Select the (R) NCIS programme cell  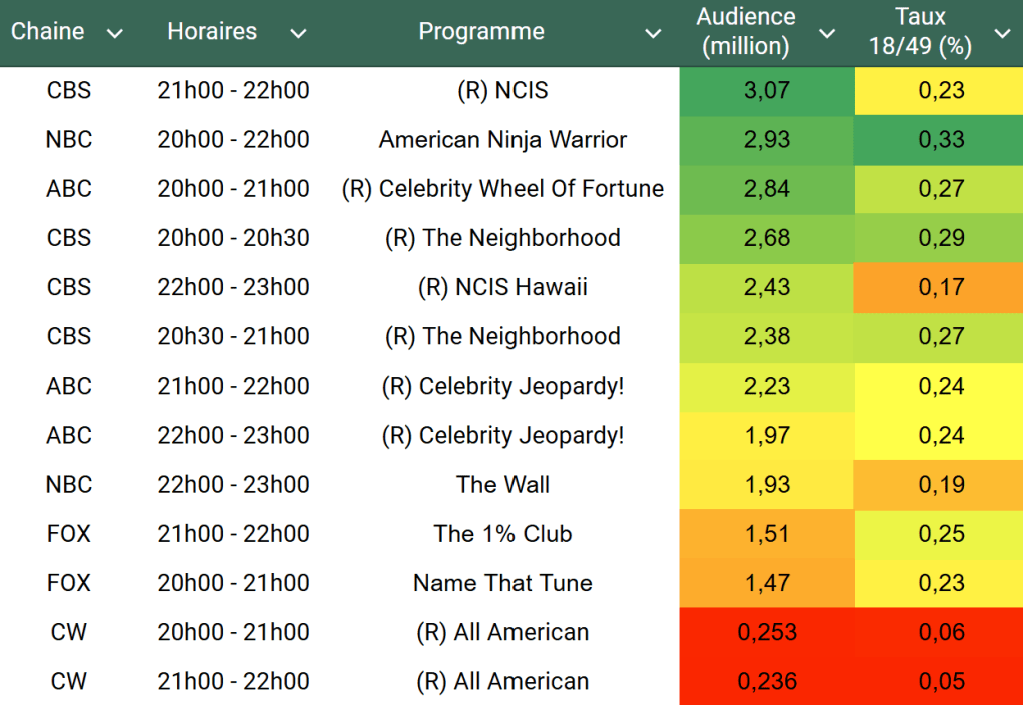[x=502, y=91]
